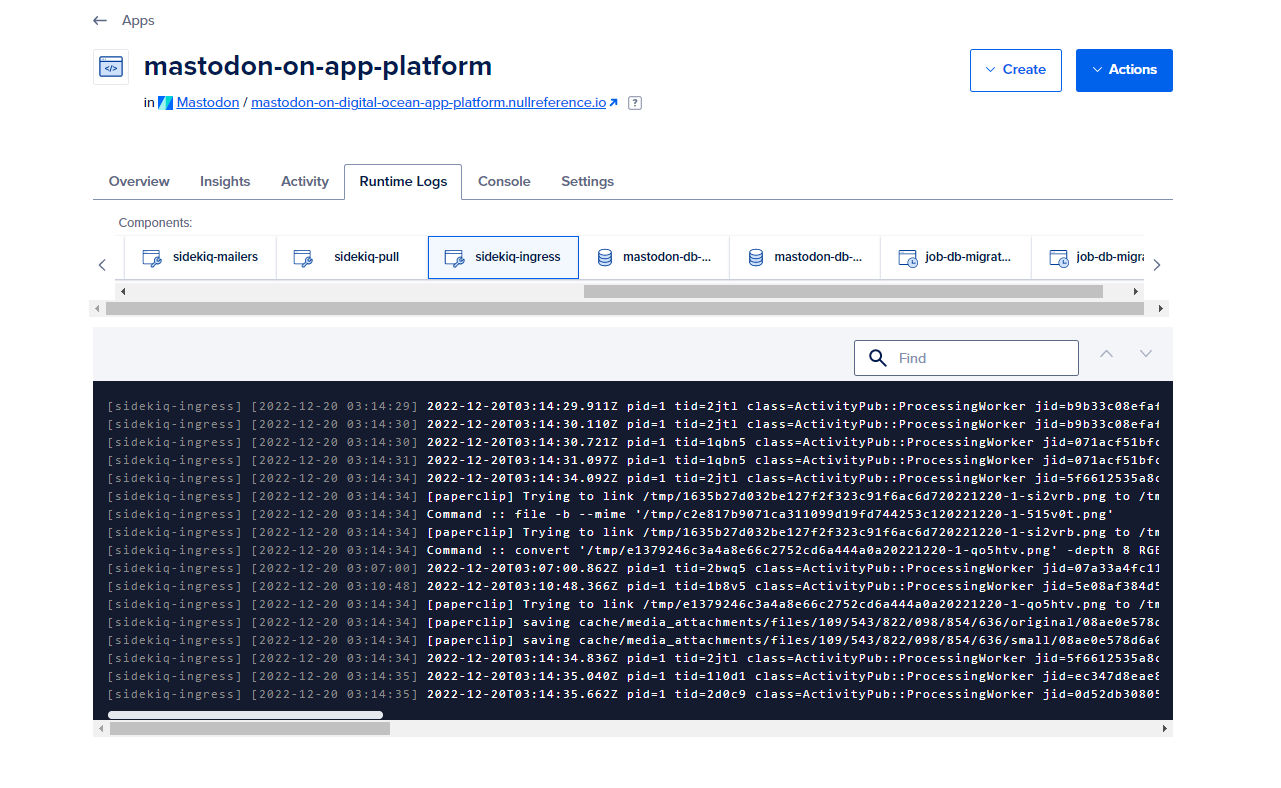Image resolution: width=1281 pixels, height=788 pixels.
Task: Click the app code icon beside the title
Action: pyautogui.click(x=111, y=67)
